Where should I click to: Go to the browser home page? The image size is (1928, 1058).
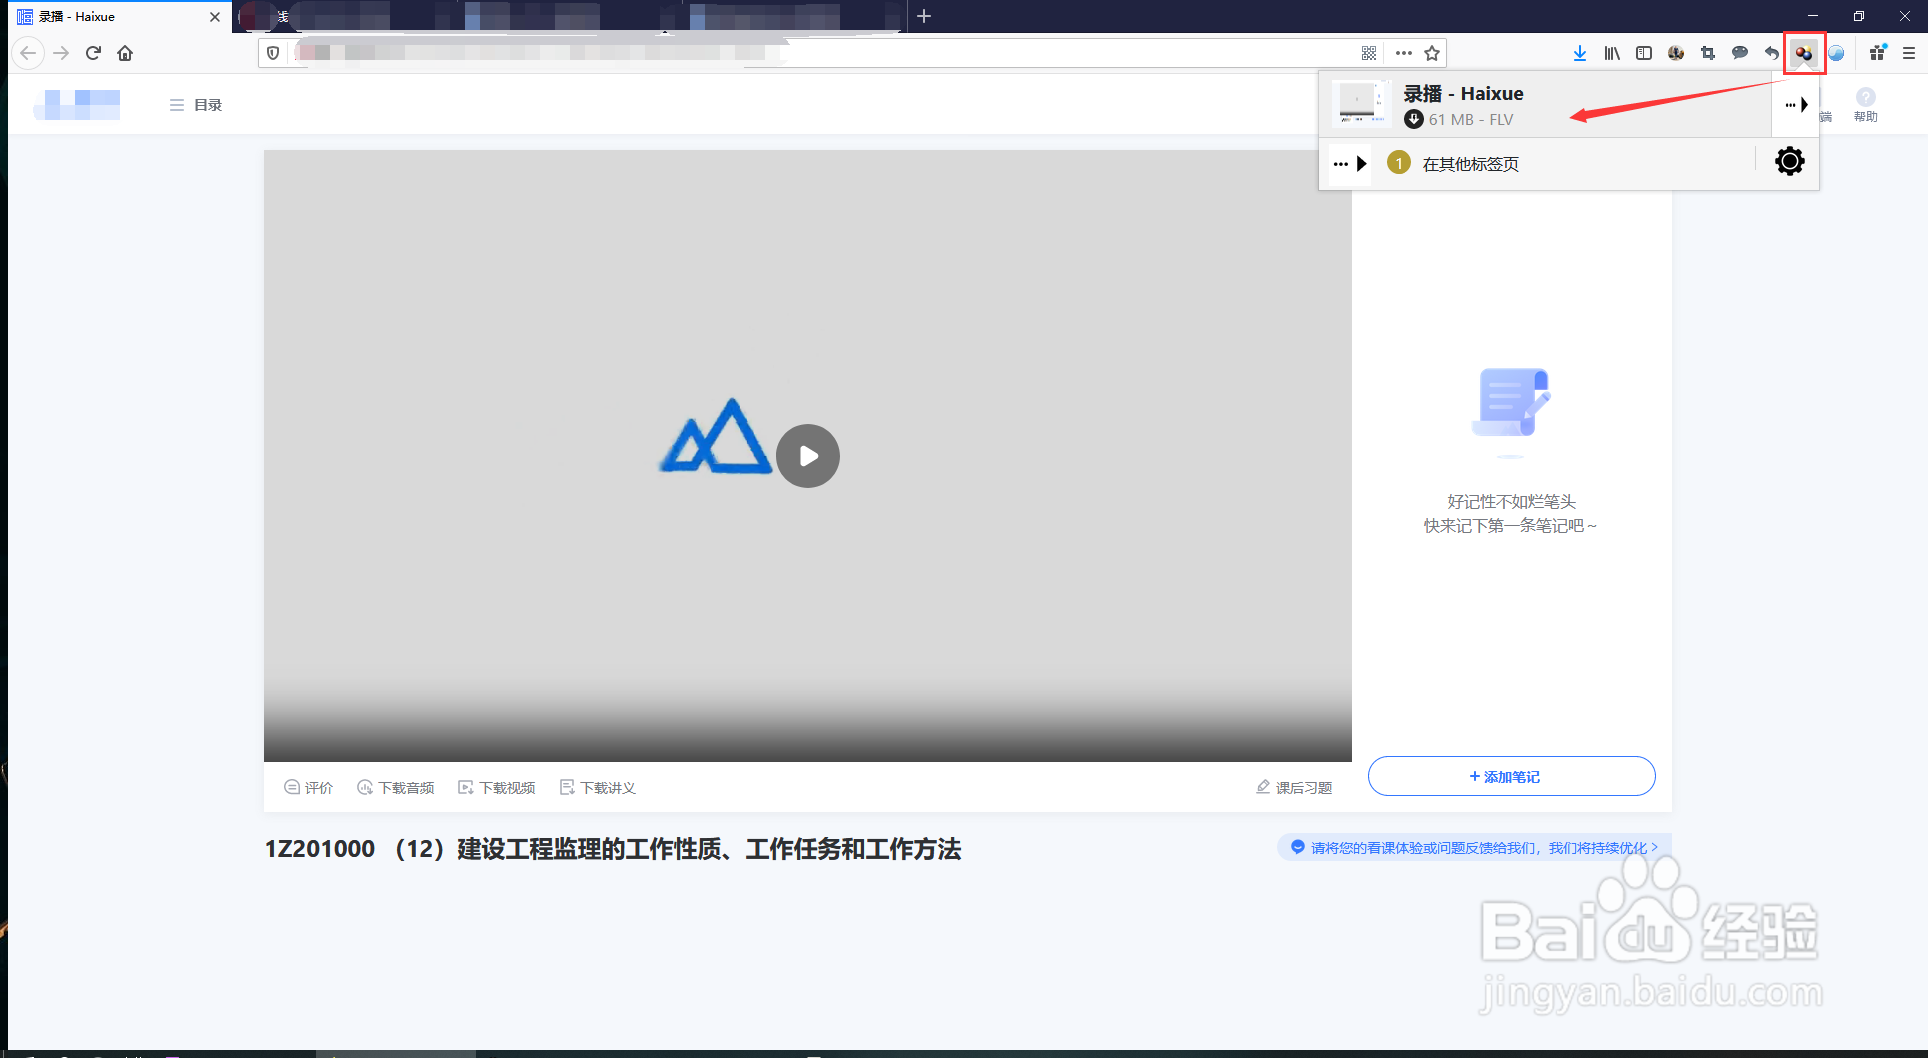click(x=125, y=53)
